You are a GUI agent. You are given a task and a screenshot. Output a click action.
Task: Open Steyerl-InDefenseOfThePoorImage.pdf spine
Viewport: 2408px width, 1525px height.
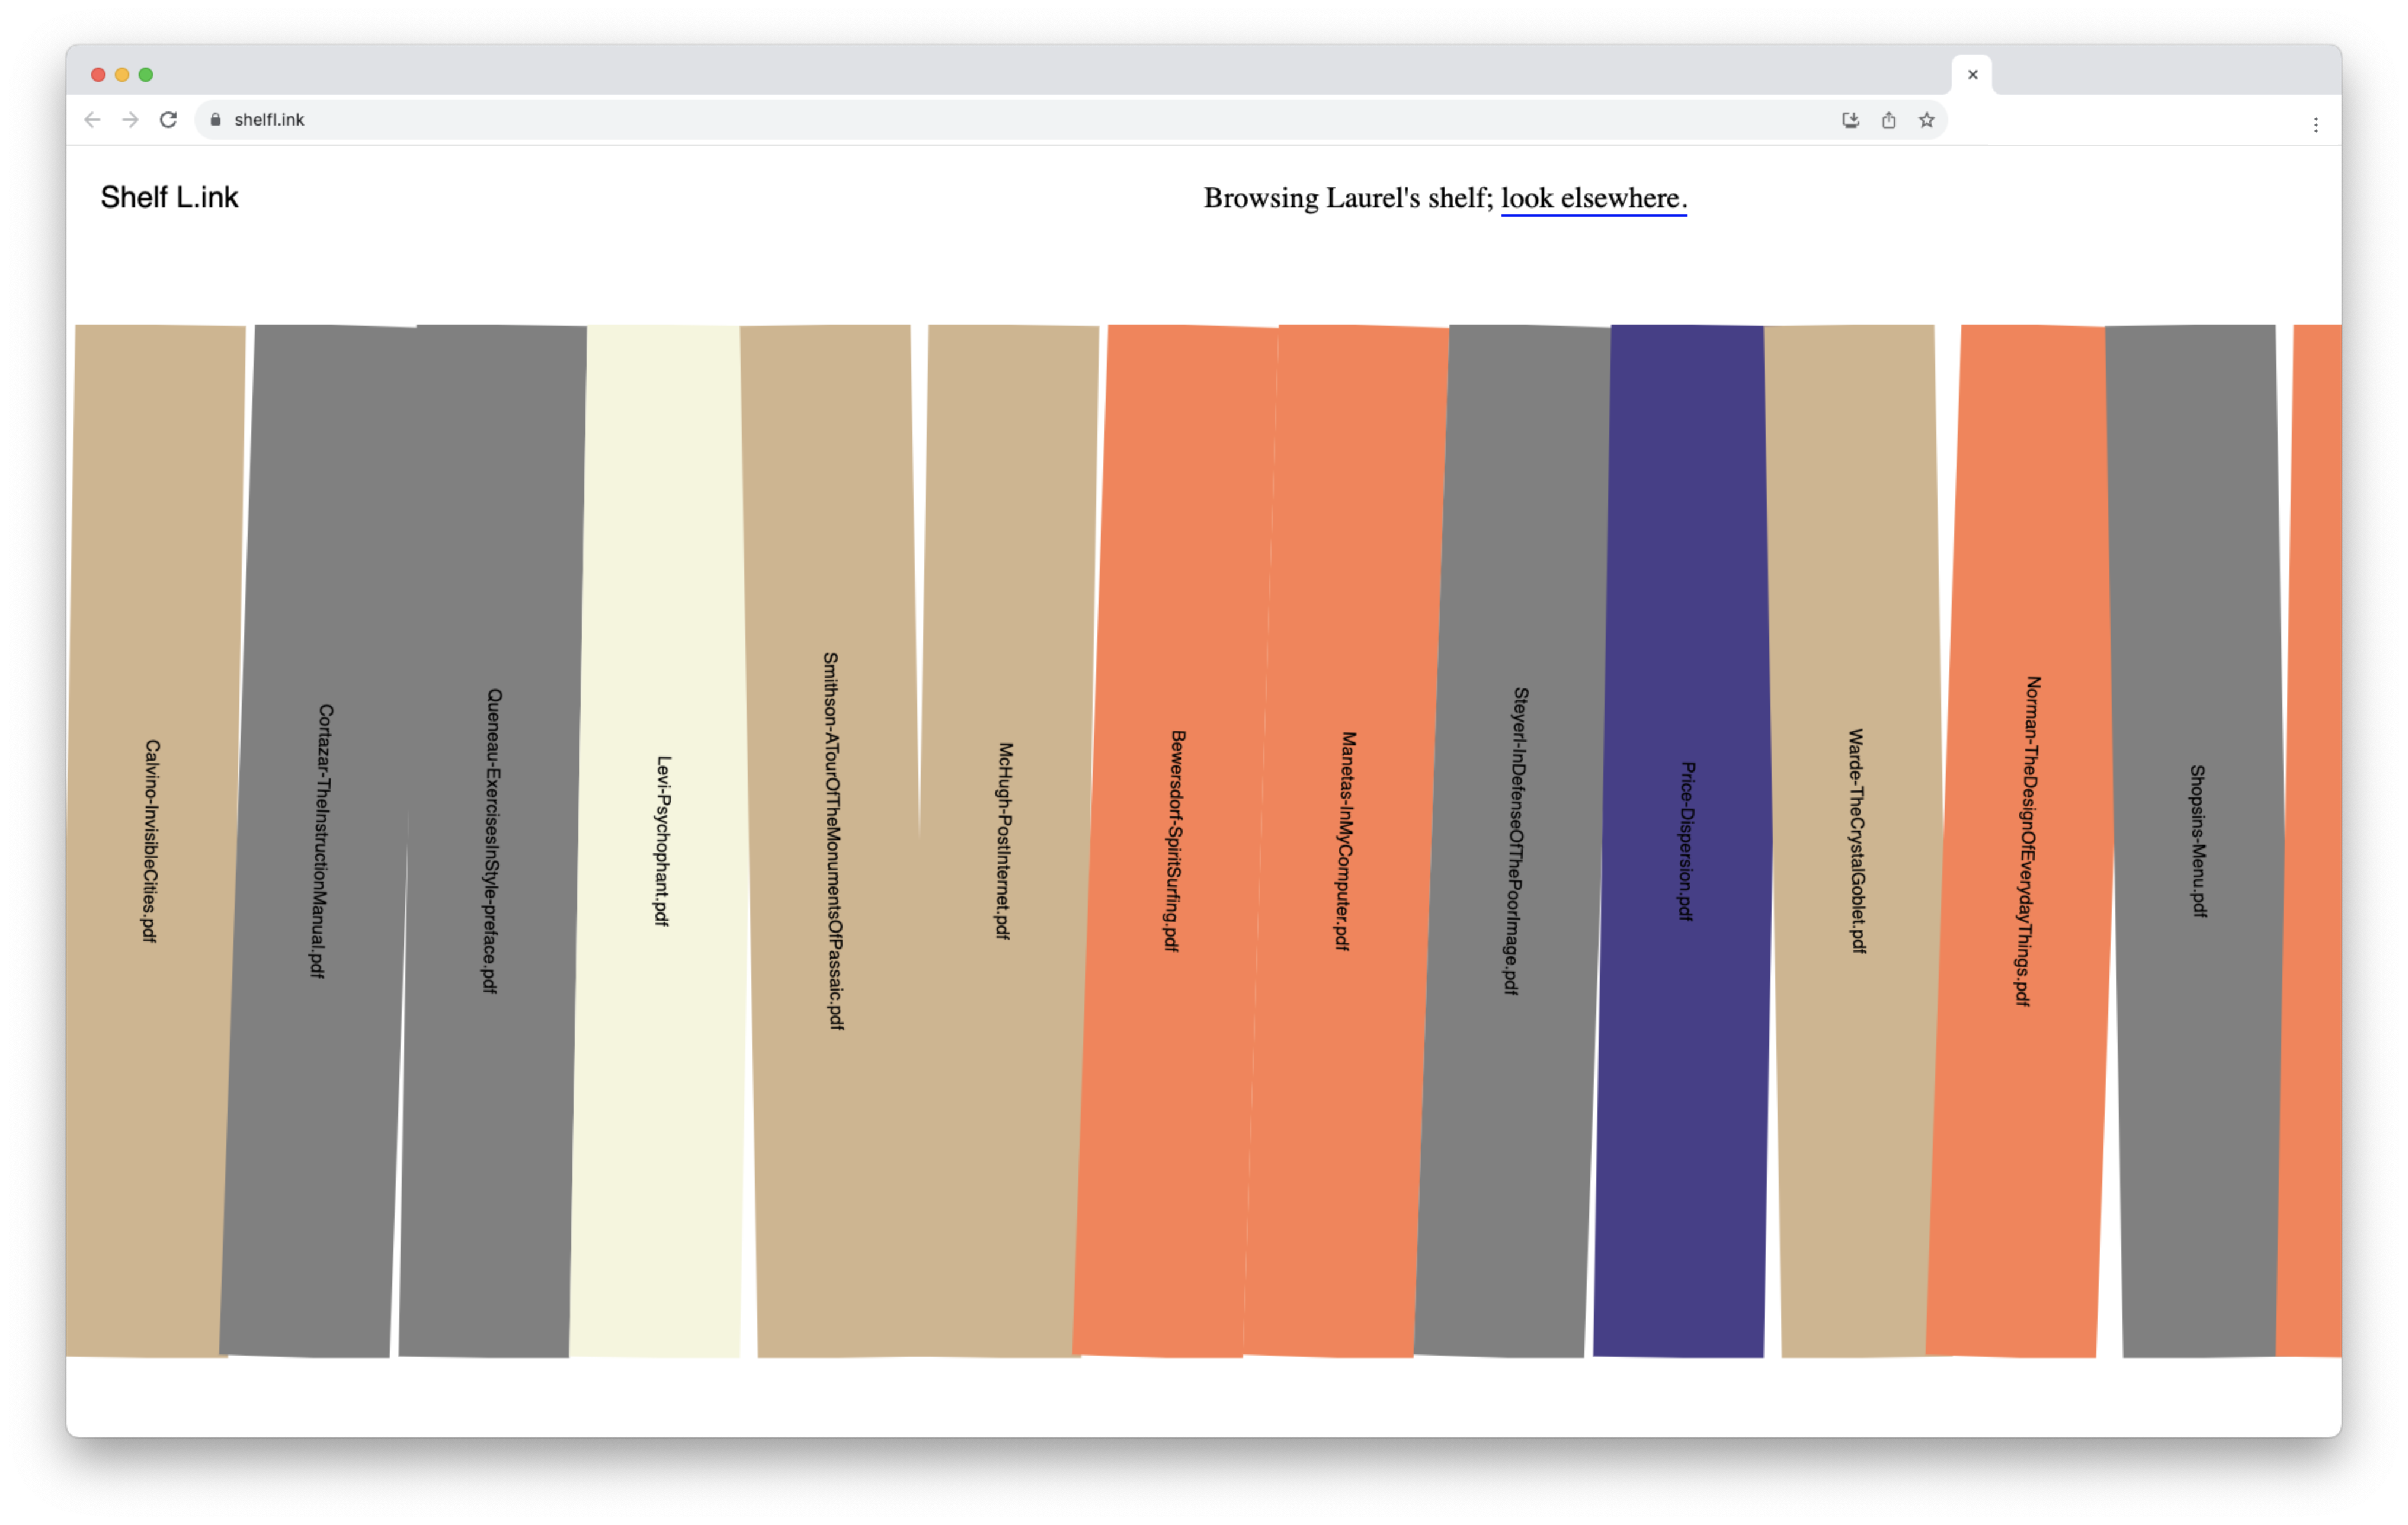[1515, 840]
